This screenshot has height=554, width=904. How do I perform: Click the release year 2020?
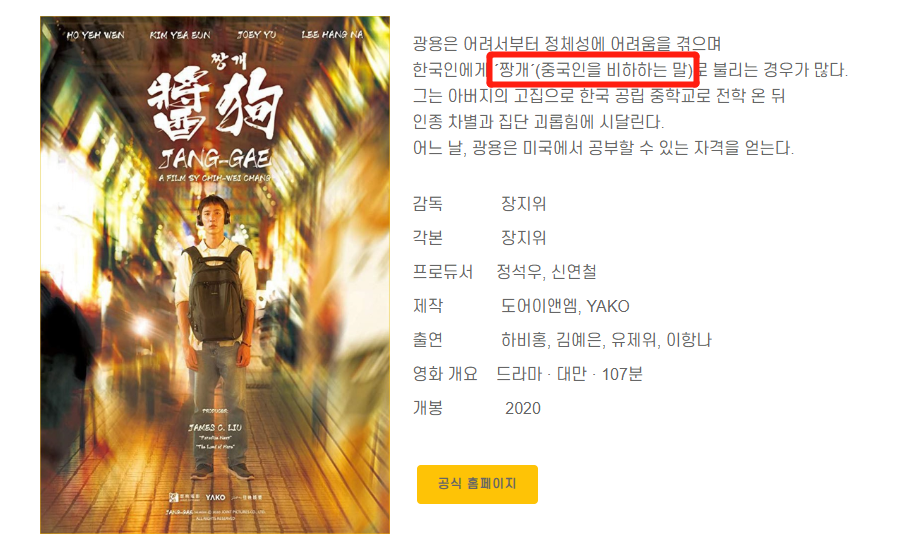pos(523,408)
